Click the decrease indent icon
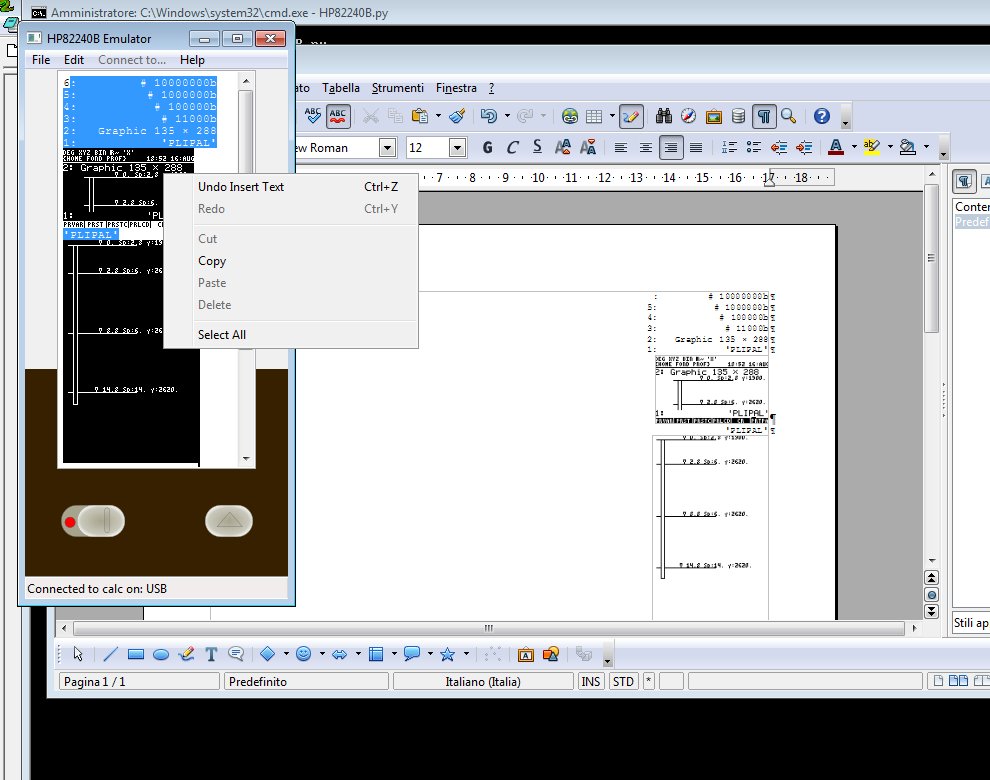The image size is (990, 780). pyautogui.click(x=778, y=148)
